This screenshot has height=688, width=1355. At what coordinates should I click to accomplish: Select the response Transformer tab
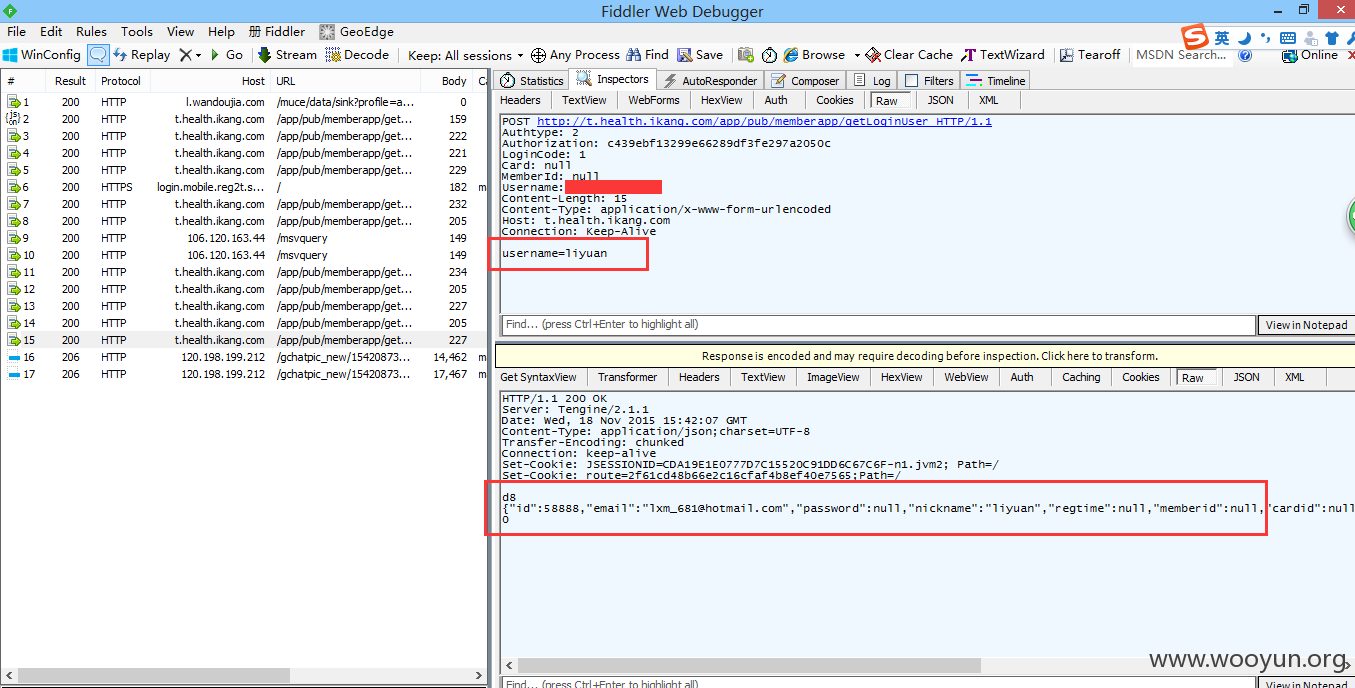[x=628, y=377]
